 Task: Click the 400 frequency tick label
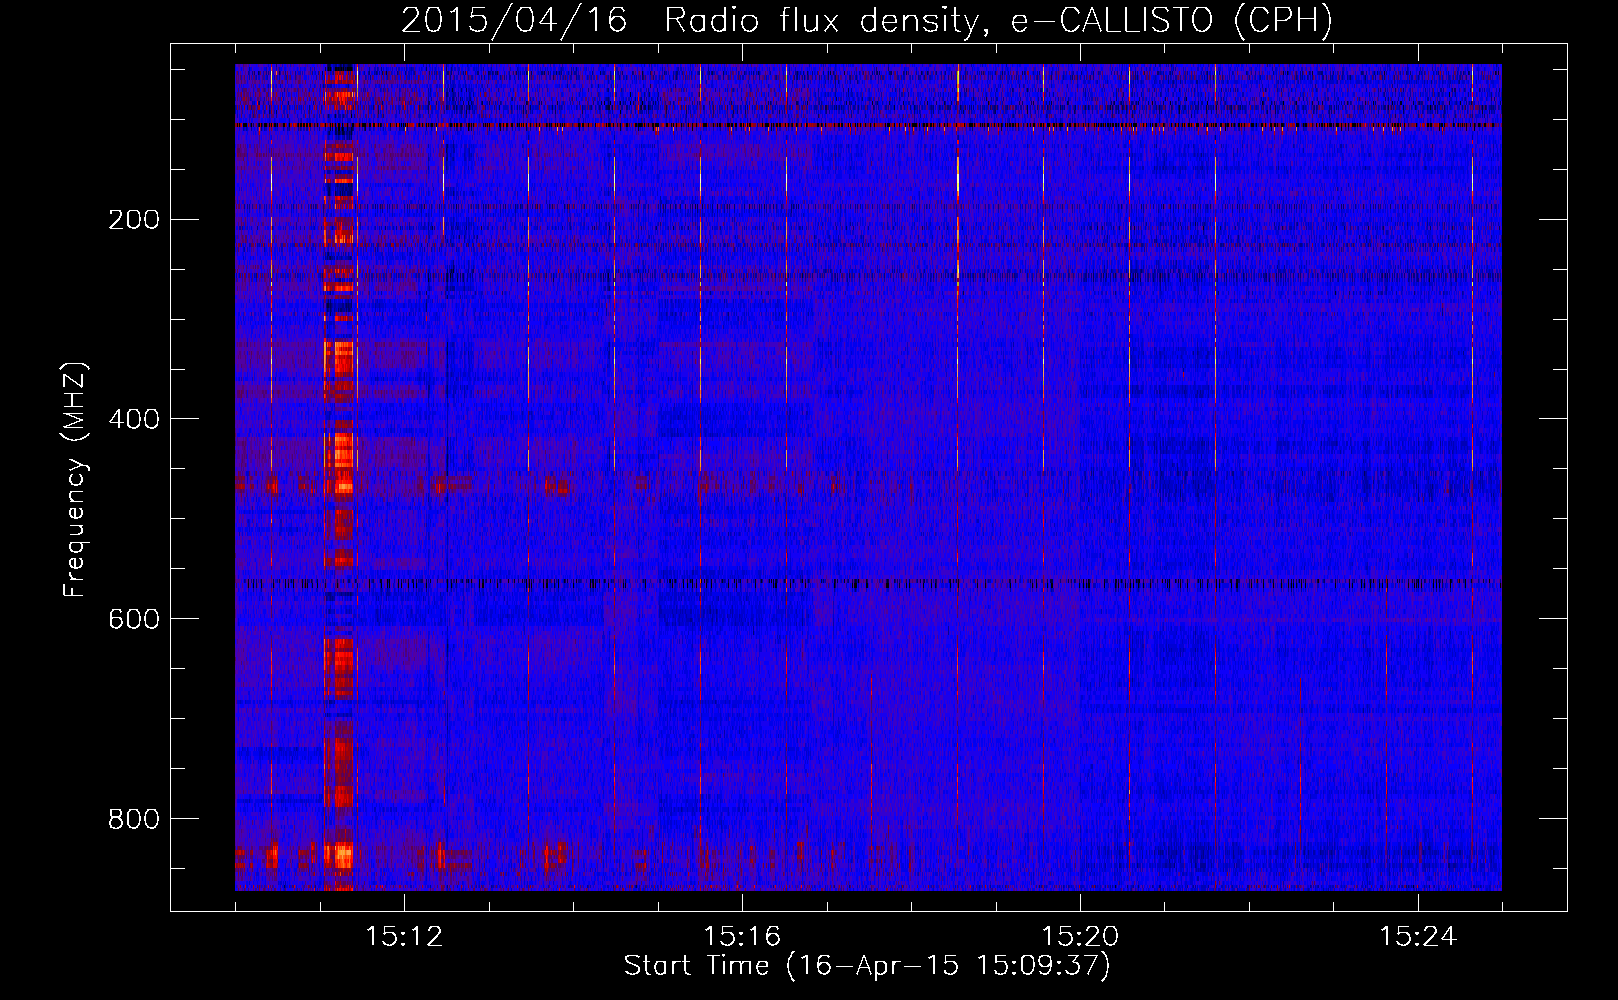[134, 419]
